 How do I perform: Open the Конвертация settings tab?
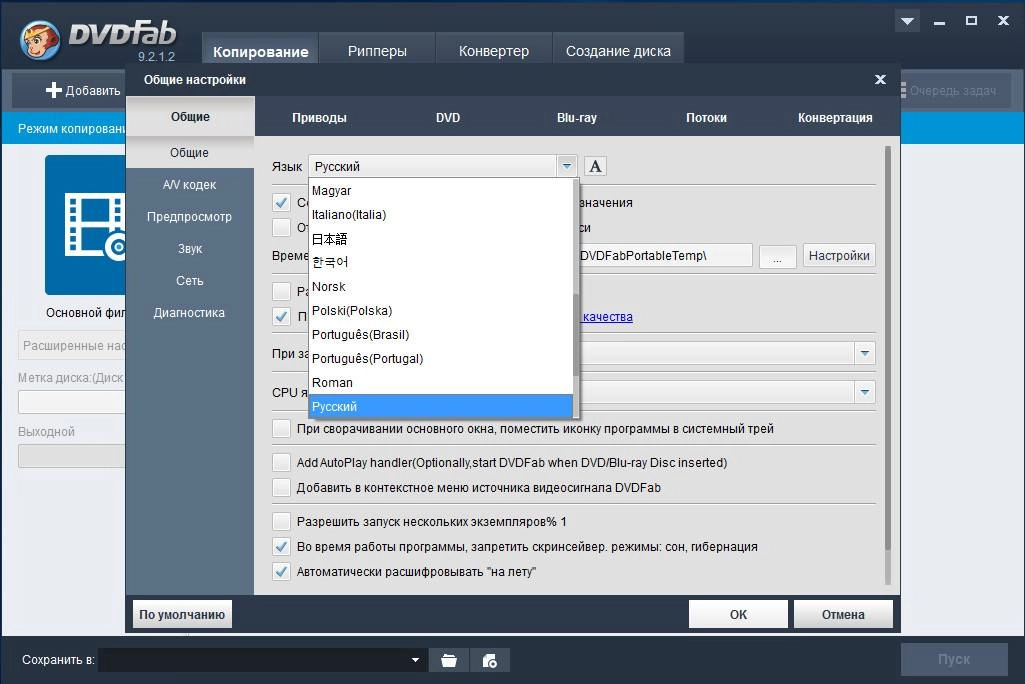pyautogui.click(x=835, y=118)
